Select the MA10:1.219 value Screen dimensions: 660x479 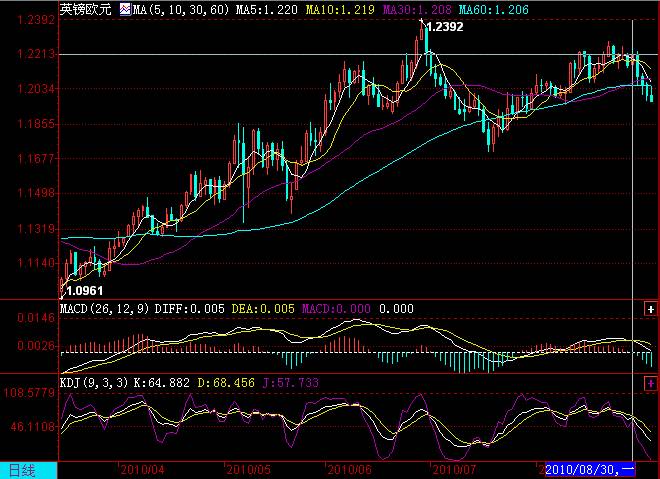tap(340, 10)
